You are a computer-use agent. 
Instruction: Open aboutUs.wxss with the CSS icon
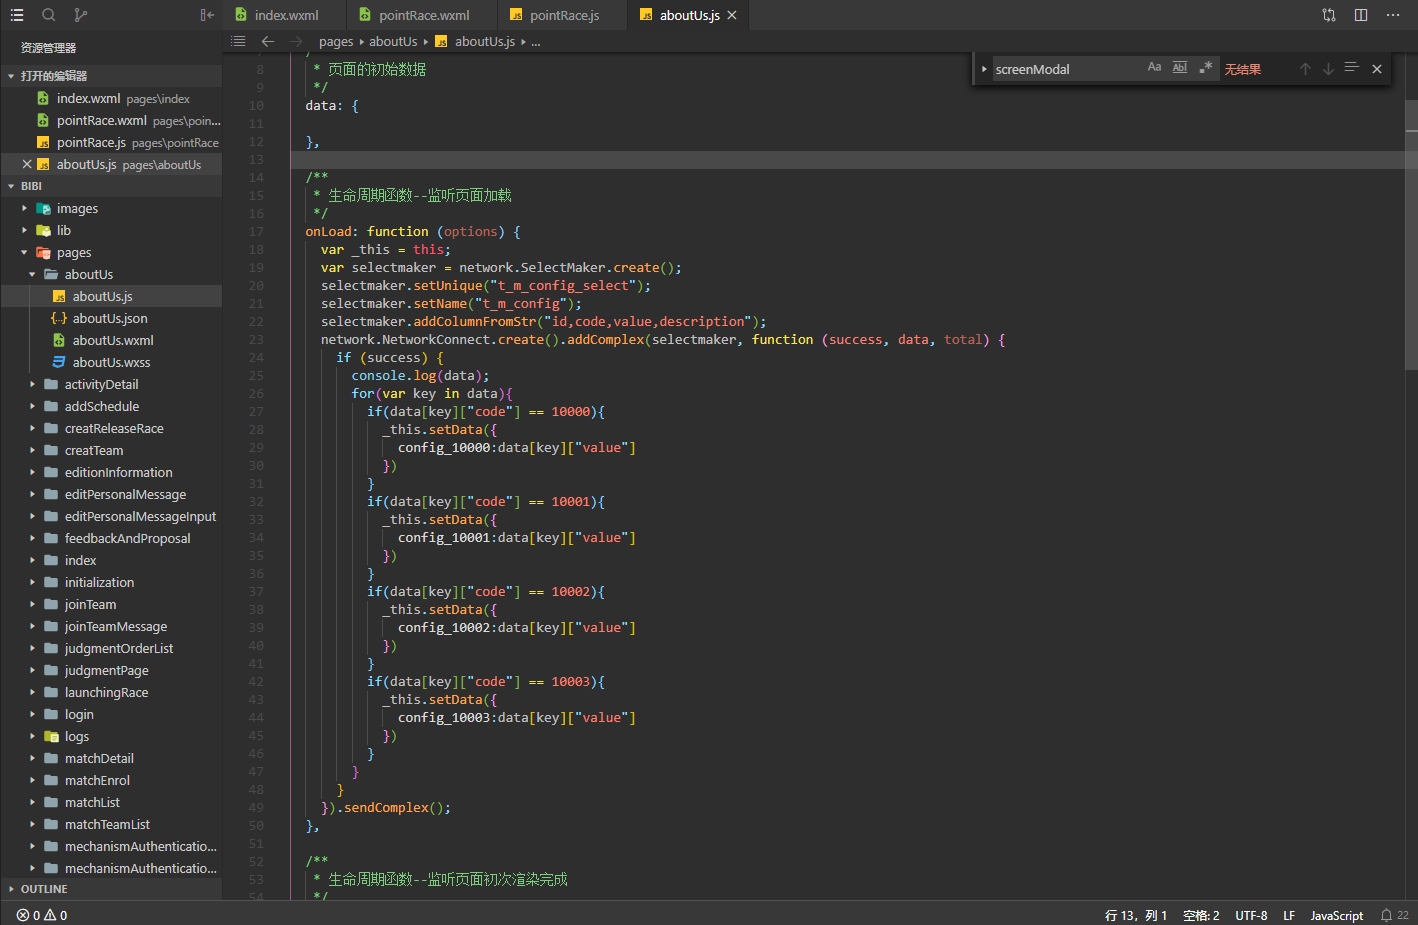(x=59, y=362)
